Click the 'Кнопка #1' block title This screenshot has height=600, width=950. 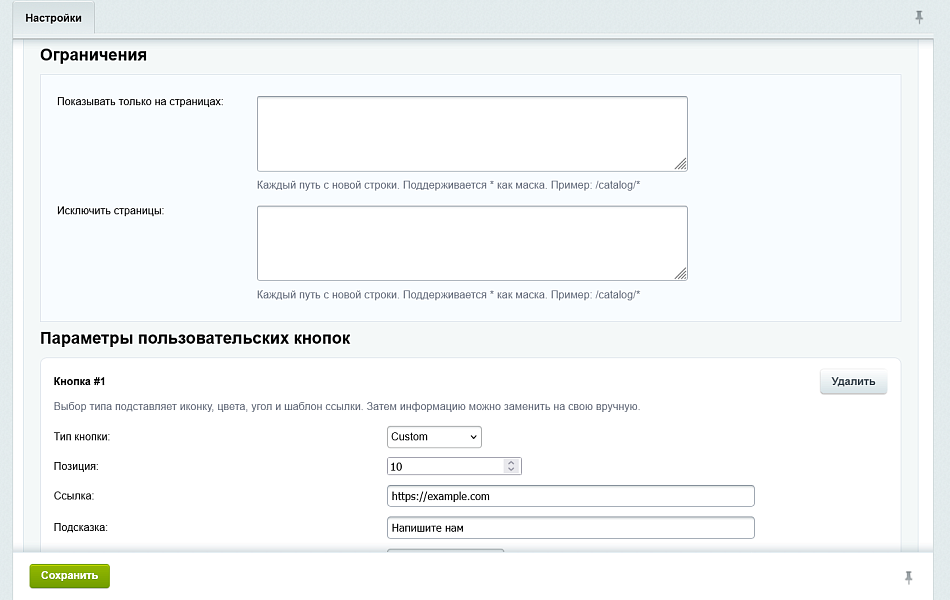click(79, 382)
